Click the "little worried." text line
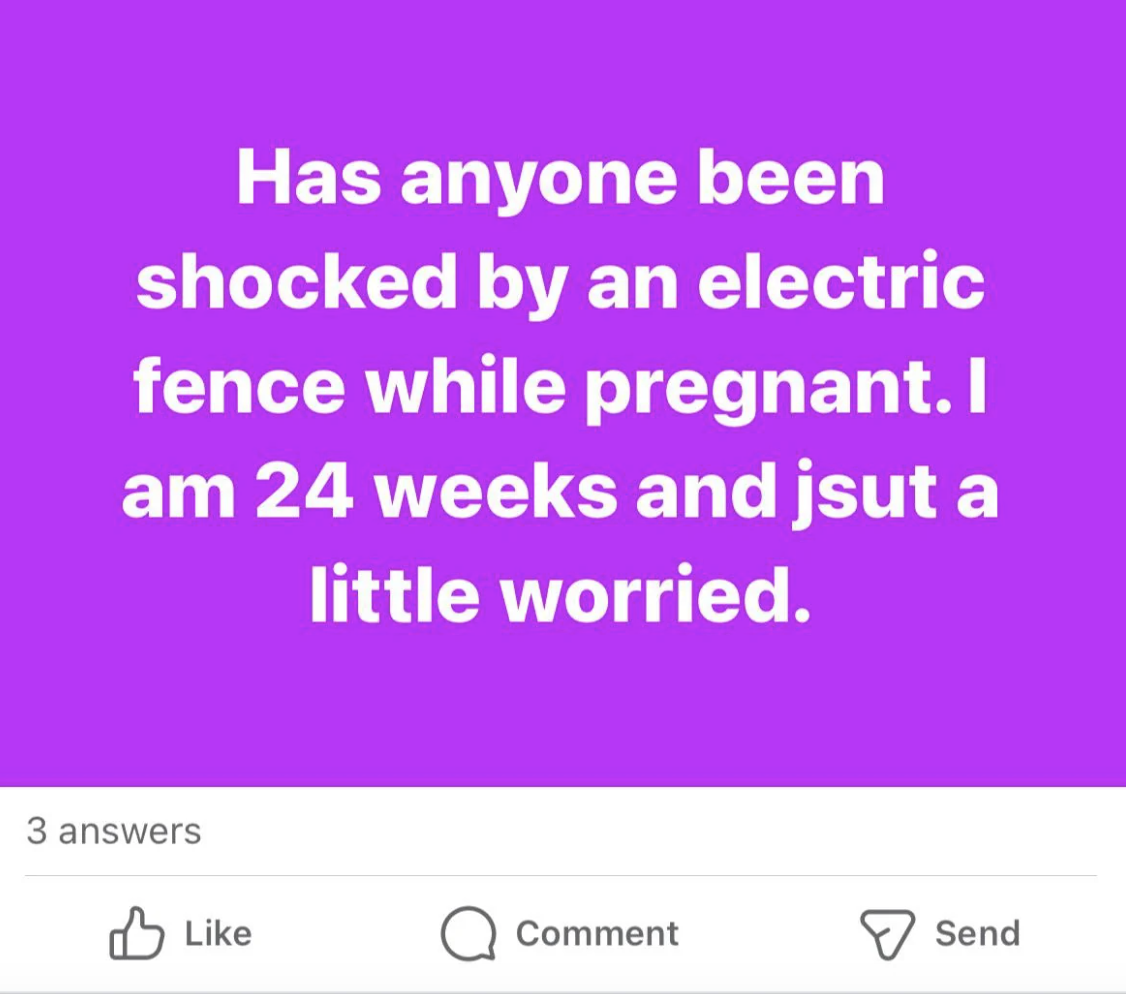The image size is (1126, 994). click(560, 596)
